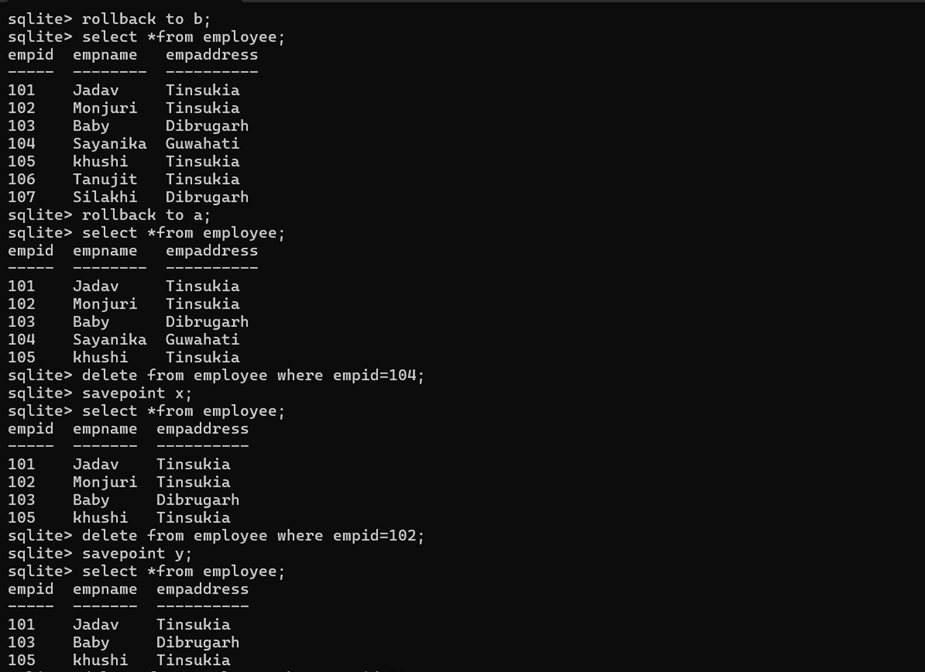This screenshot has height=672, width=925.
Task: Click the 'rollback to a;' command text
Action: (x=146, y=215)
